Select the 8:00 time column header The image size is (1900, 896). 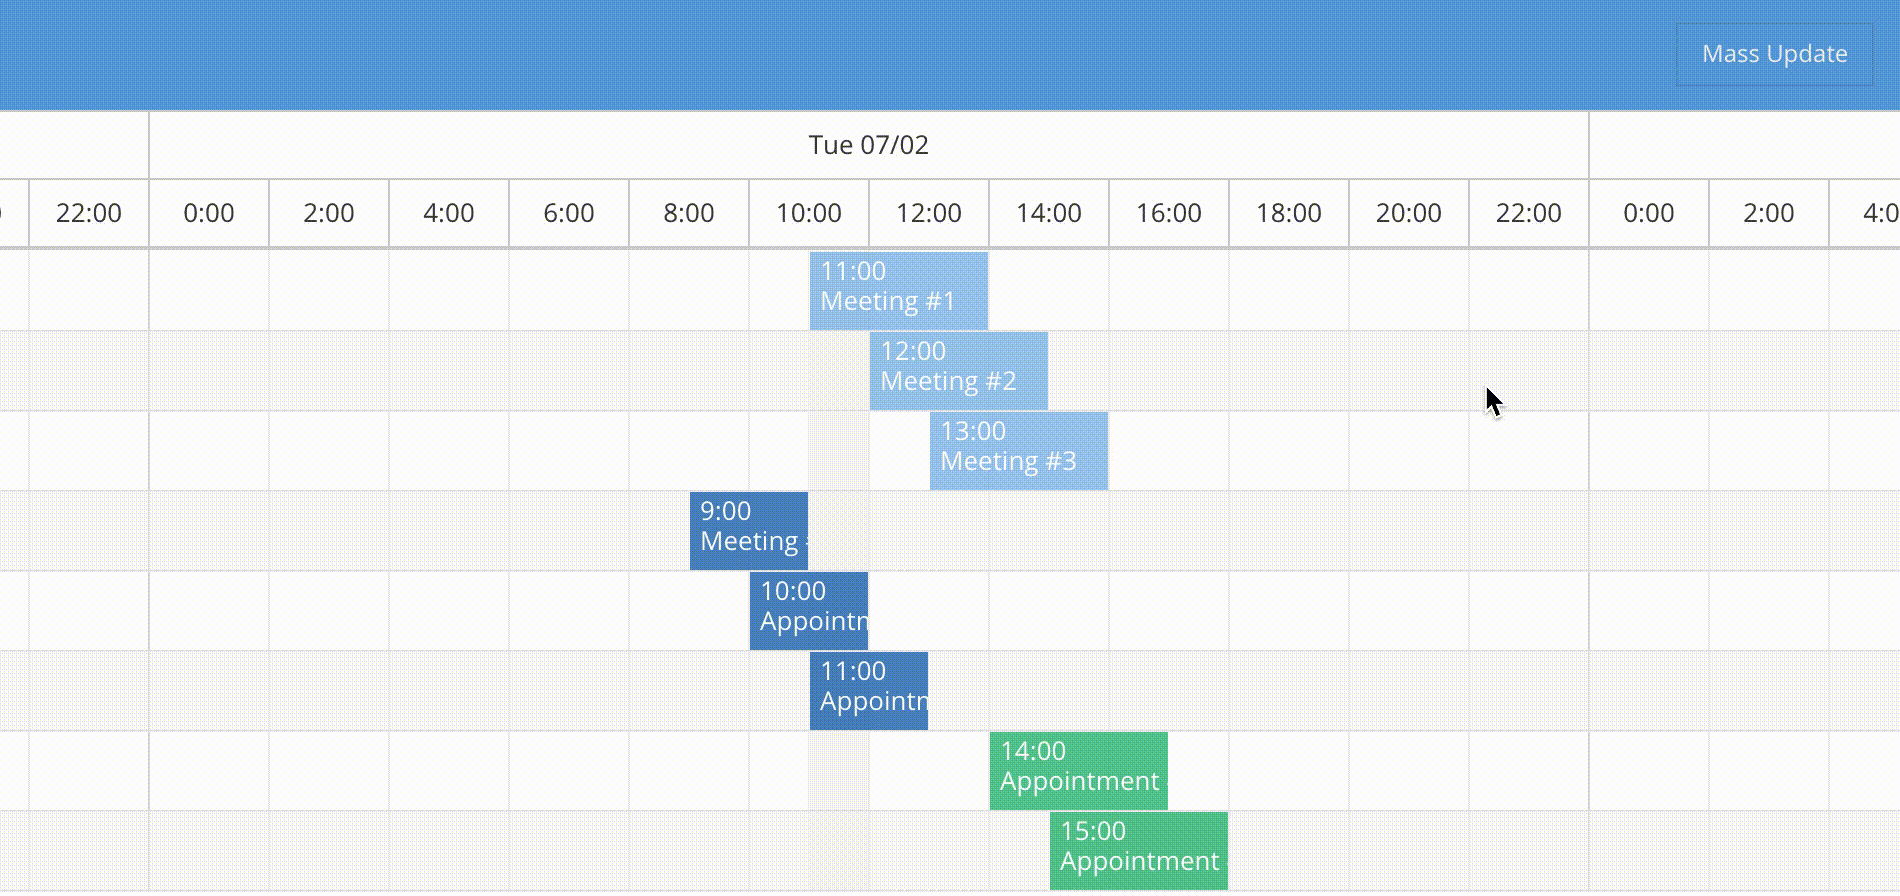(x=689, y=213)
